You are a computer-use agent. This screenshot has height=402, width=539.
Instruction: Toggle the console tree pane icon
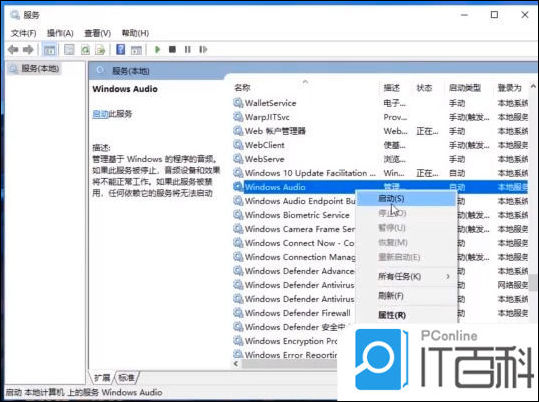click(x=50, y=50)
